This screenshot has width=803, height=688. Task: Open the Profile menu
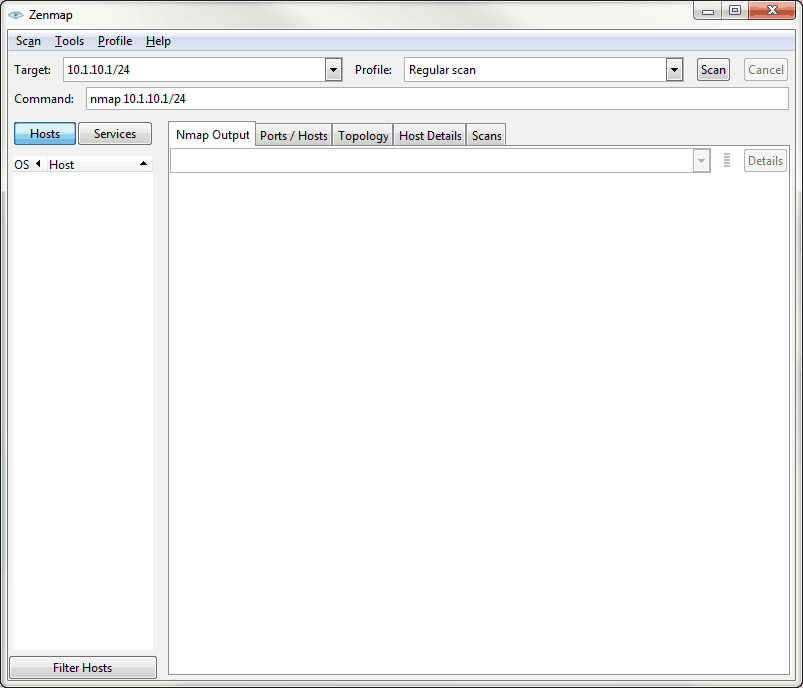tap(115, 41)
